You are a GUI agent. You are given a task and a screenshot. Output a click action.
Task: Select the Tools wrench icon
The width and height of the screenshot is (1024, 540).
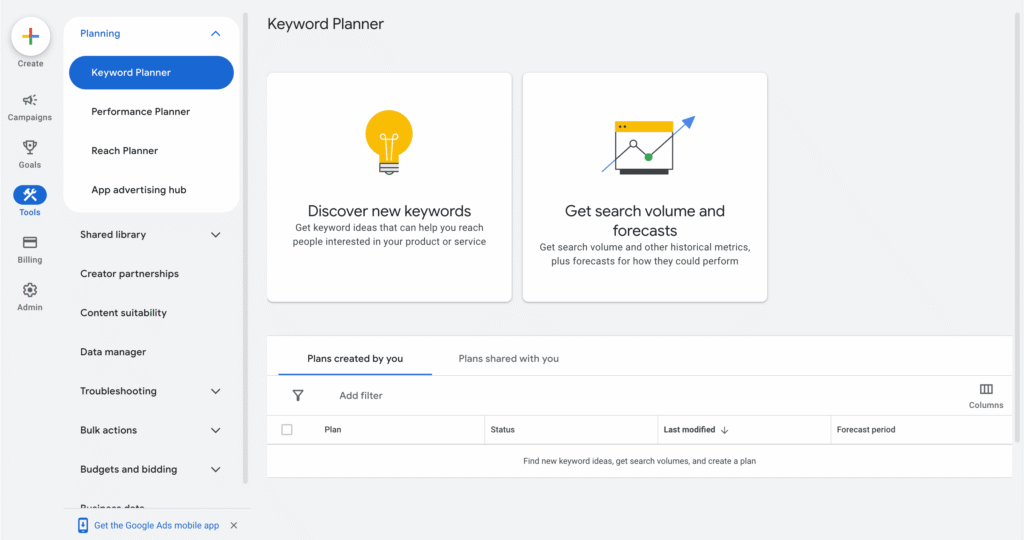30,195
